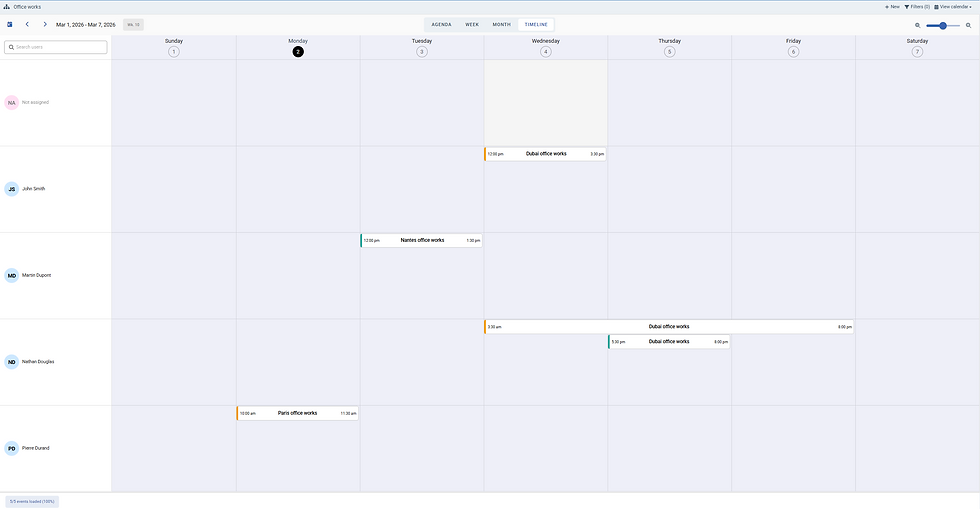The width and height of the screenshot is (980, 509).
Task: Select Saturday day 7 circle
Action: pos(917,52)
